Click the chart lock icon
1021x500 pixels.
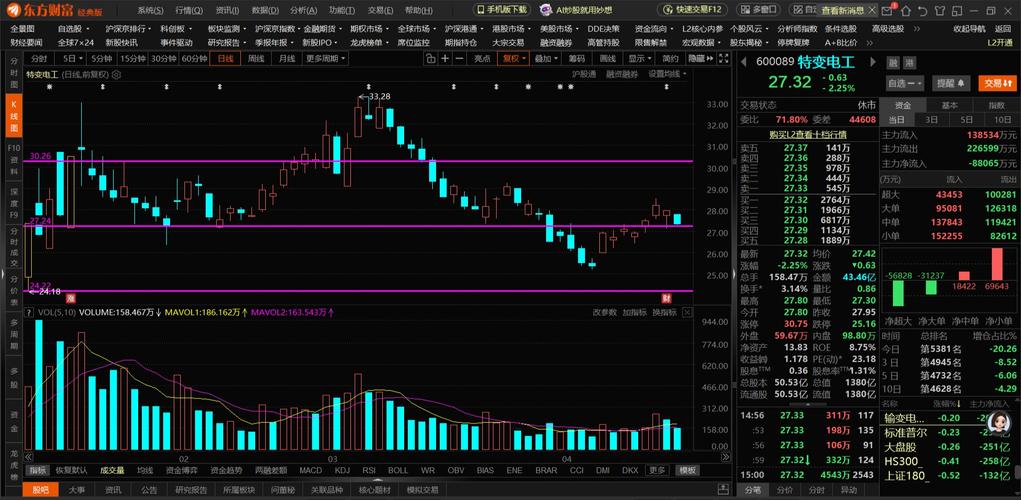pos(431,59)
